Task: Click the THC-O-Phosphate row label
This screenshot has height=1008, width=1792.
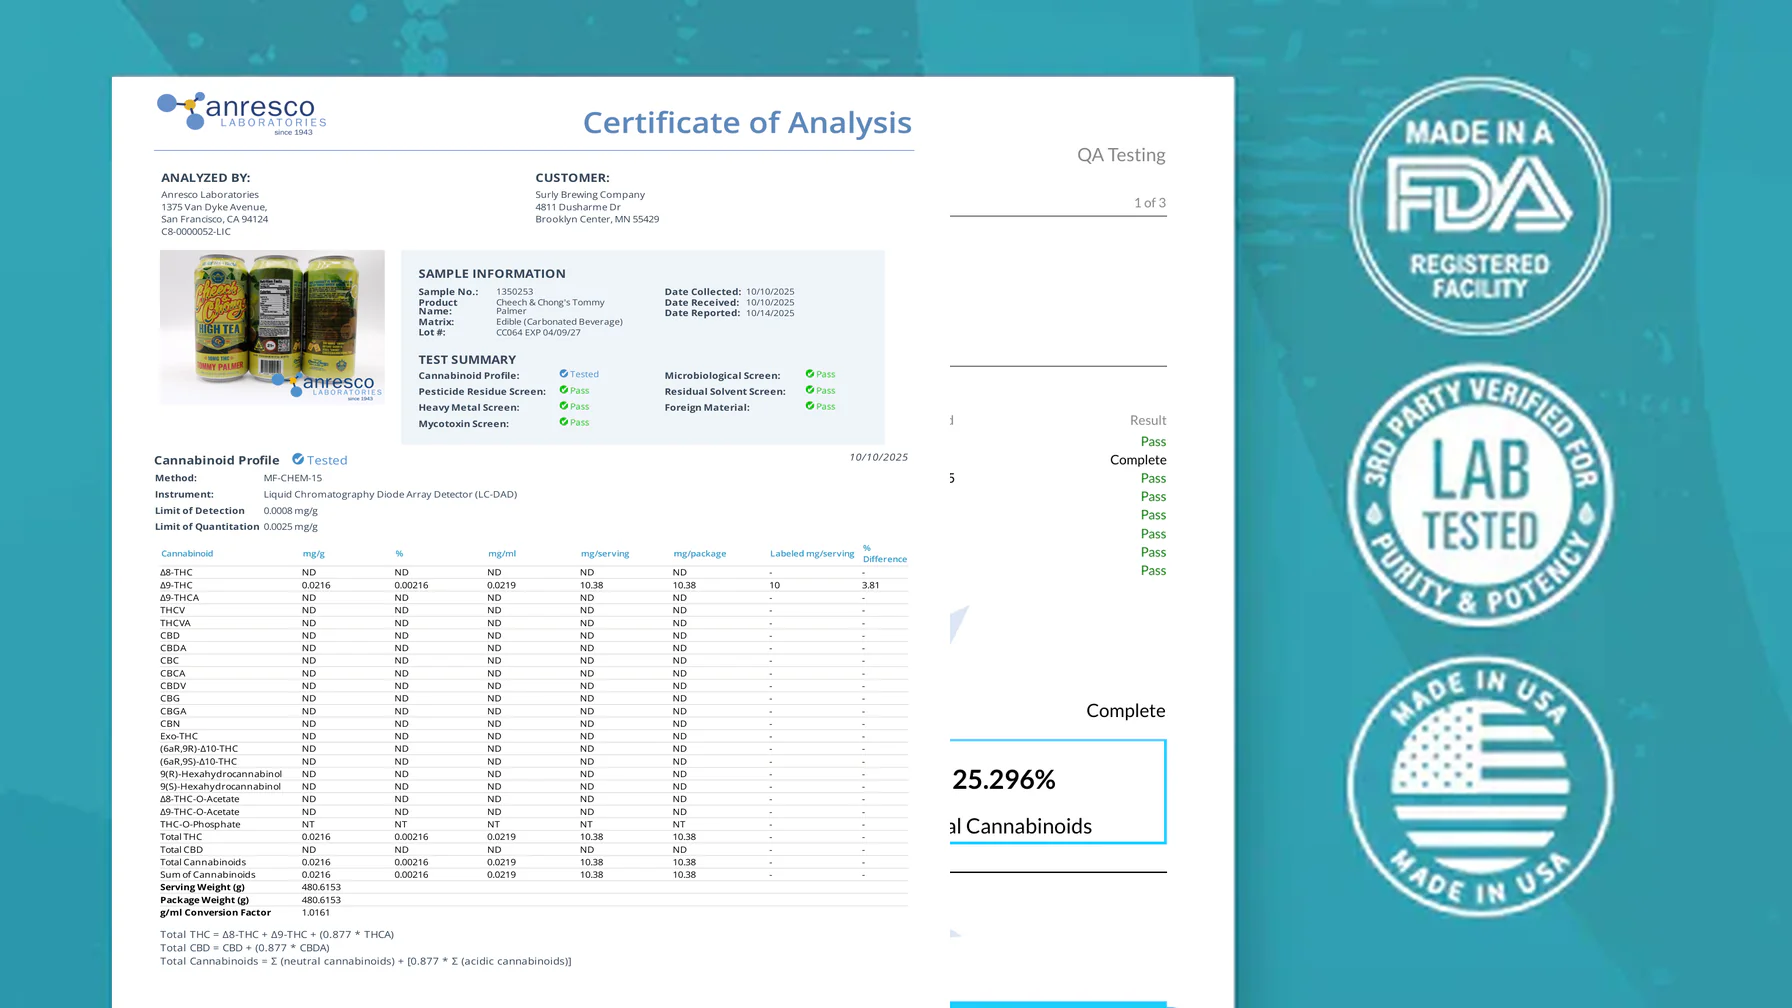Action: click(200, 824)
